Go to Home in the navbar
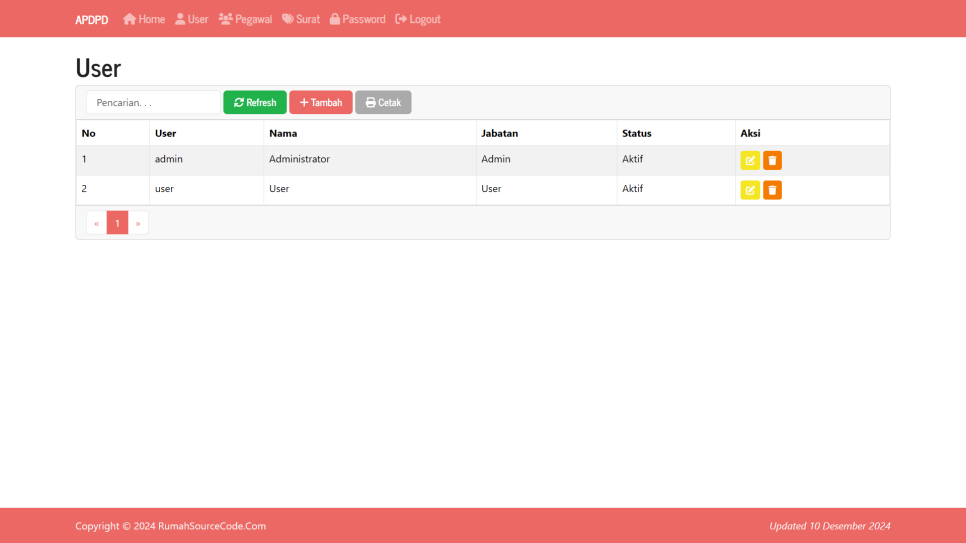The width and height of the screenshot is (966, 543). 144,19
